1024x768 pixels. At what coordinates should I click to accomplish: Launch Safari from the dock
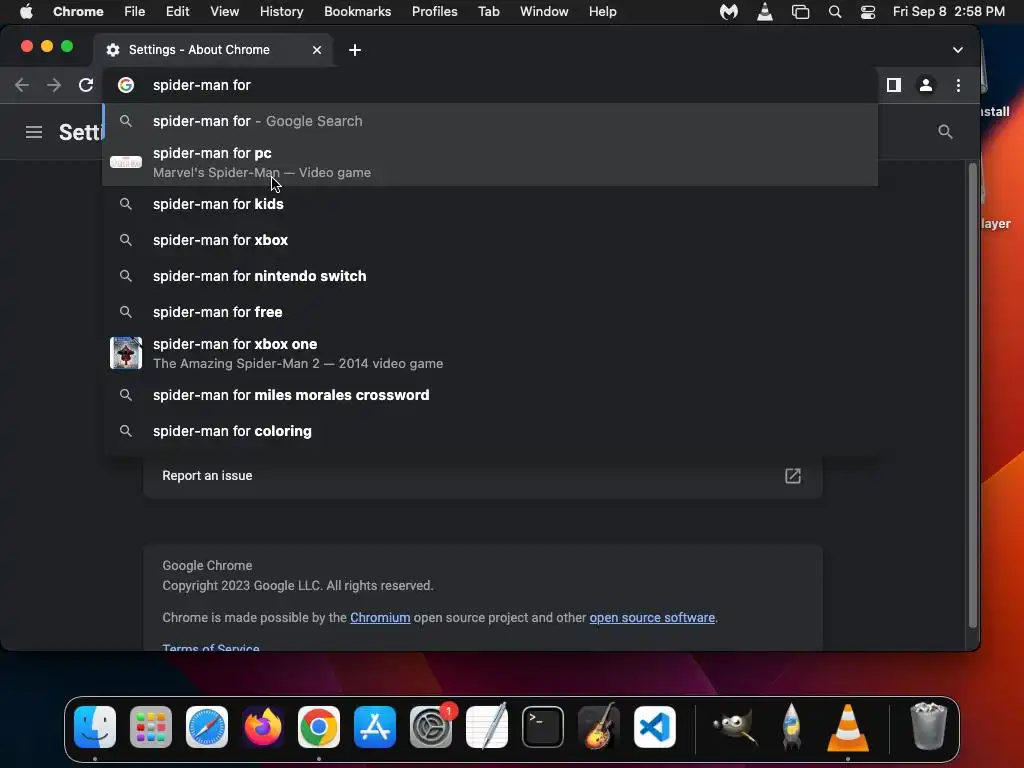click(x=207, y=727)
